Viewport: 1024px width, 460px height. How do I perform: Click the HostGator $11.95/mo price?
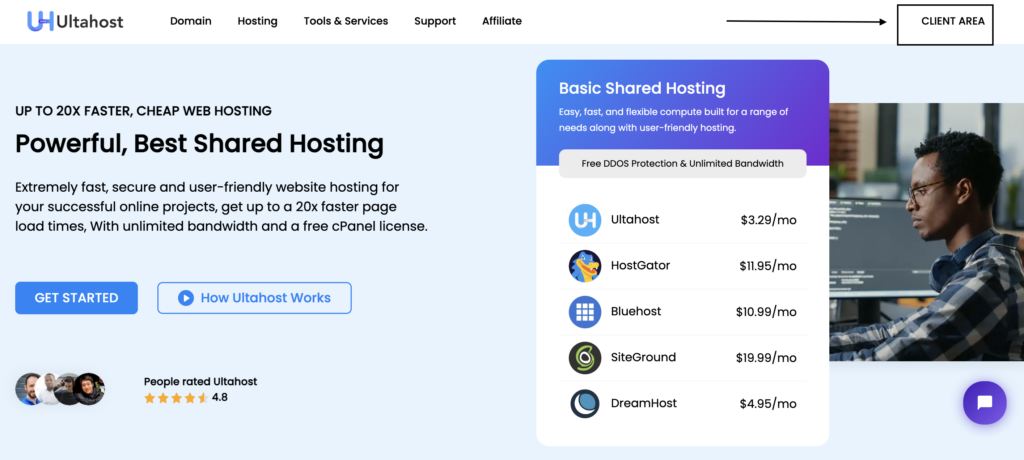[x=768, y=266]
